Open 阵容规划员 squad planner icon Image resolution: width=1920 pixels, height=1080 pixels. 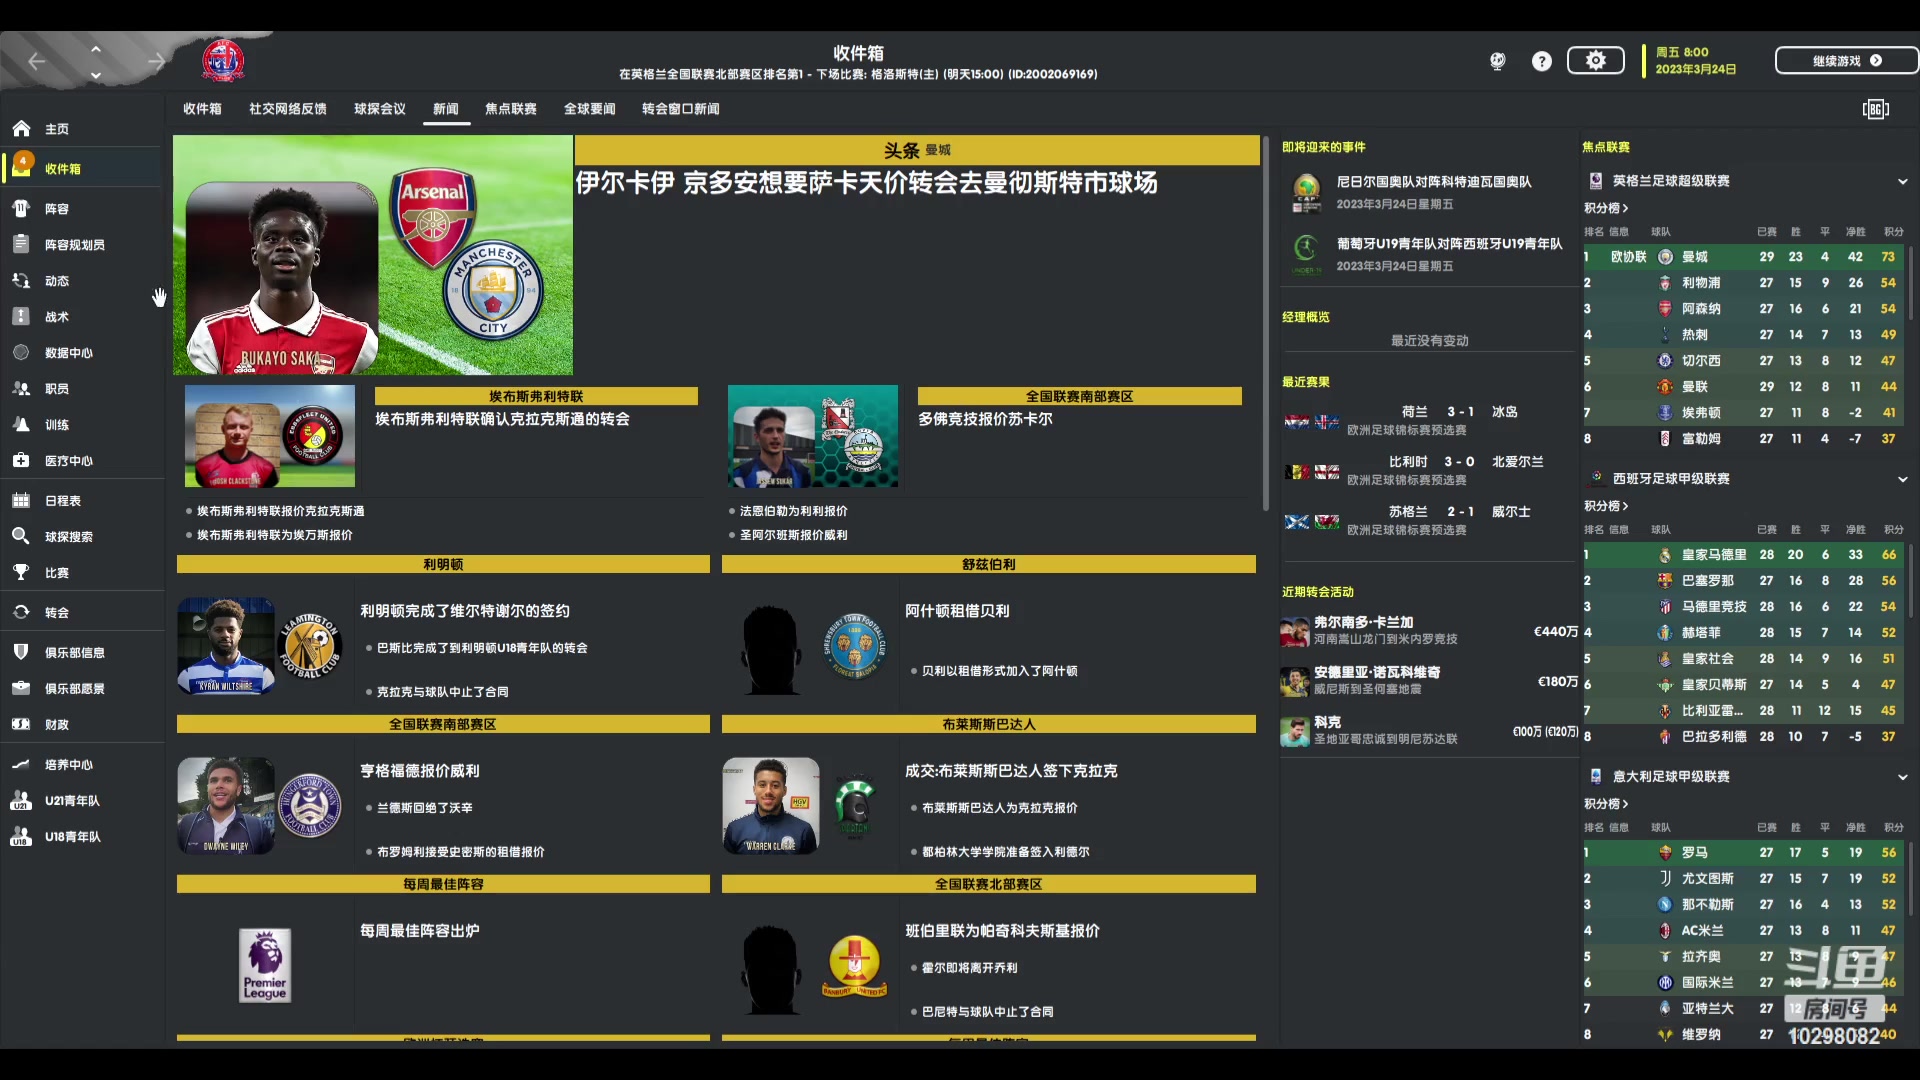click(21, 245)
